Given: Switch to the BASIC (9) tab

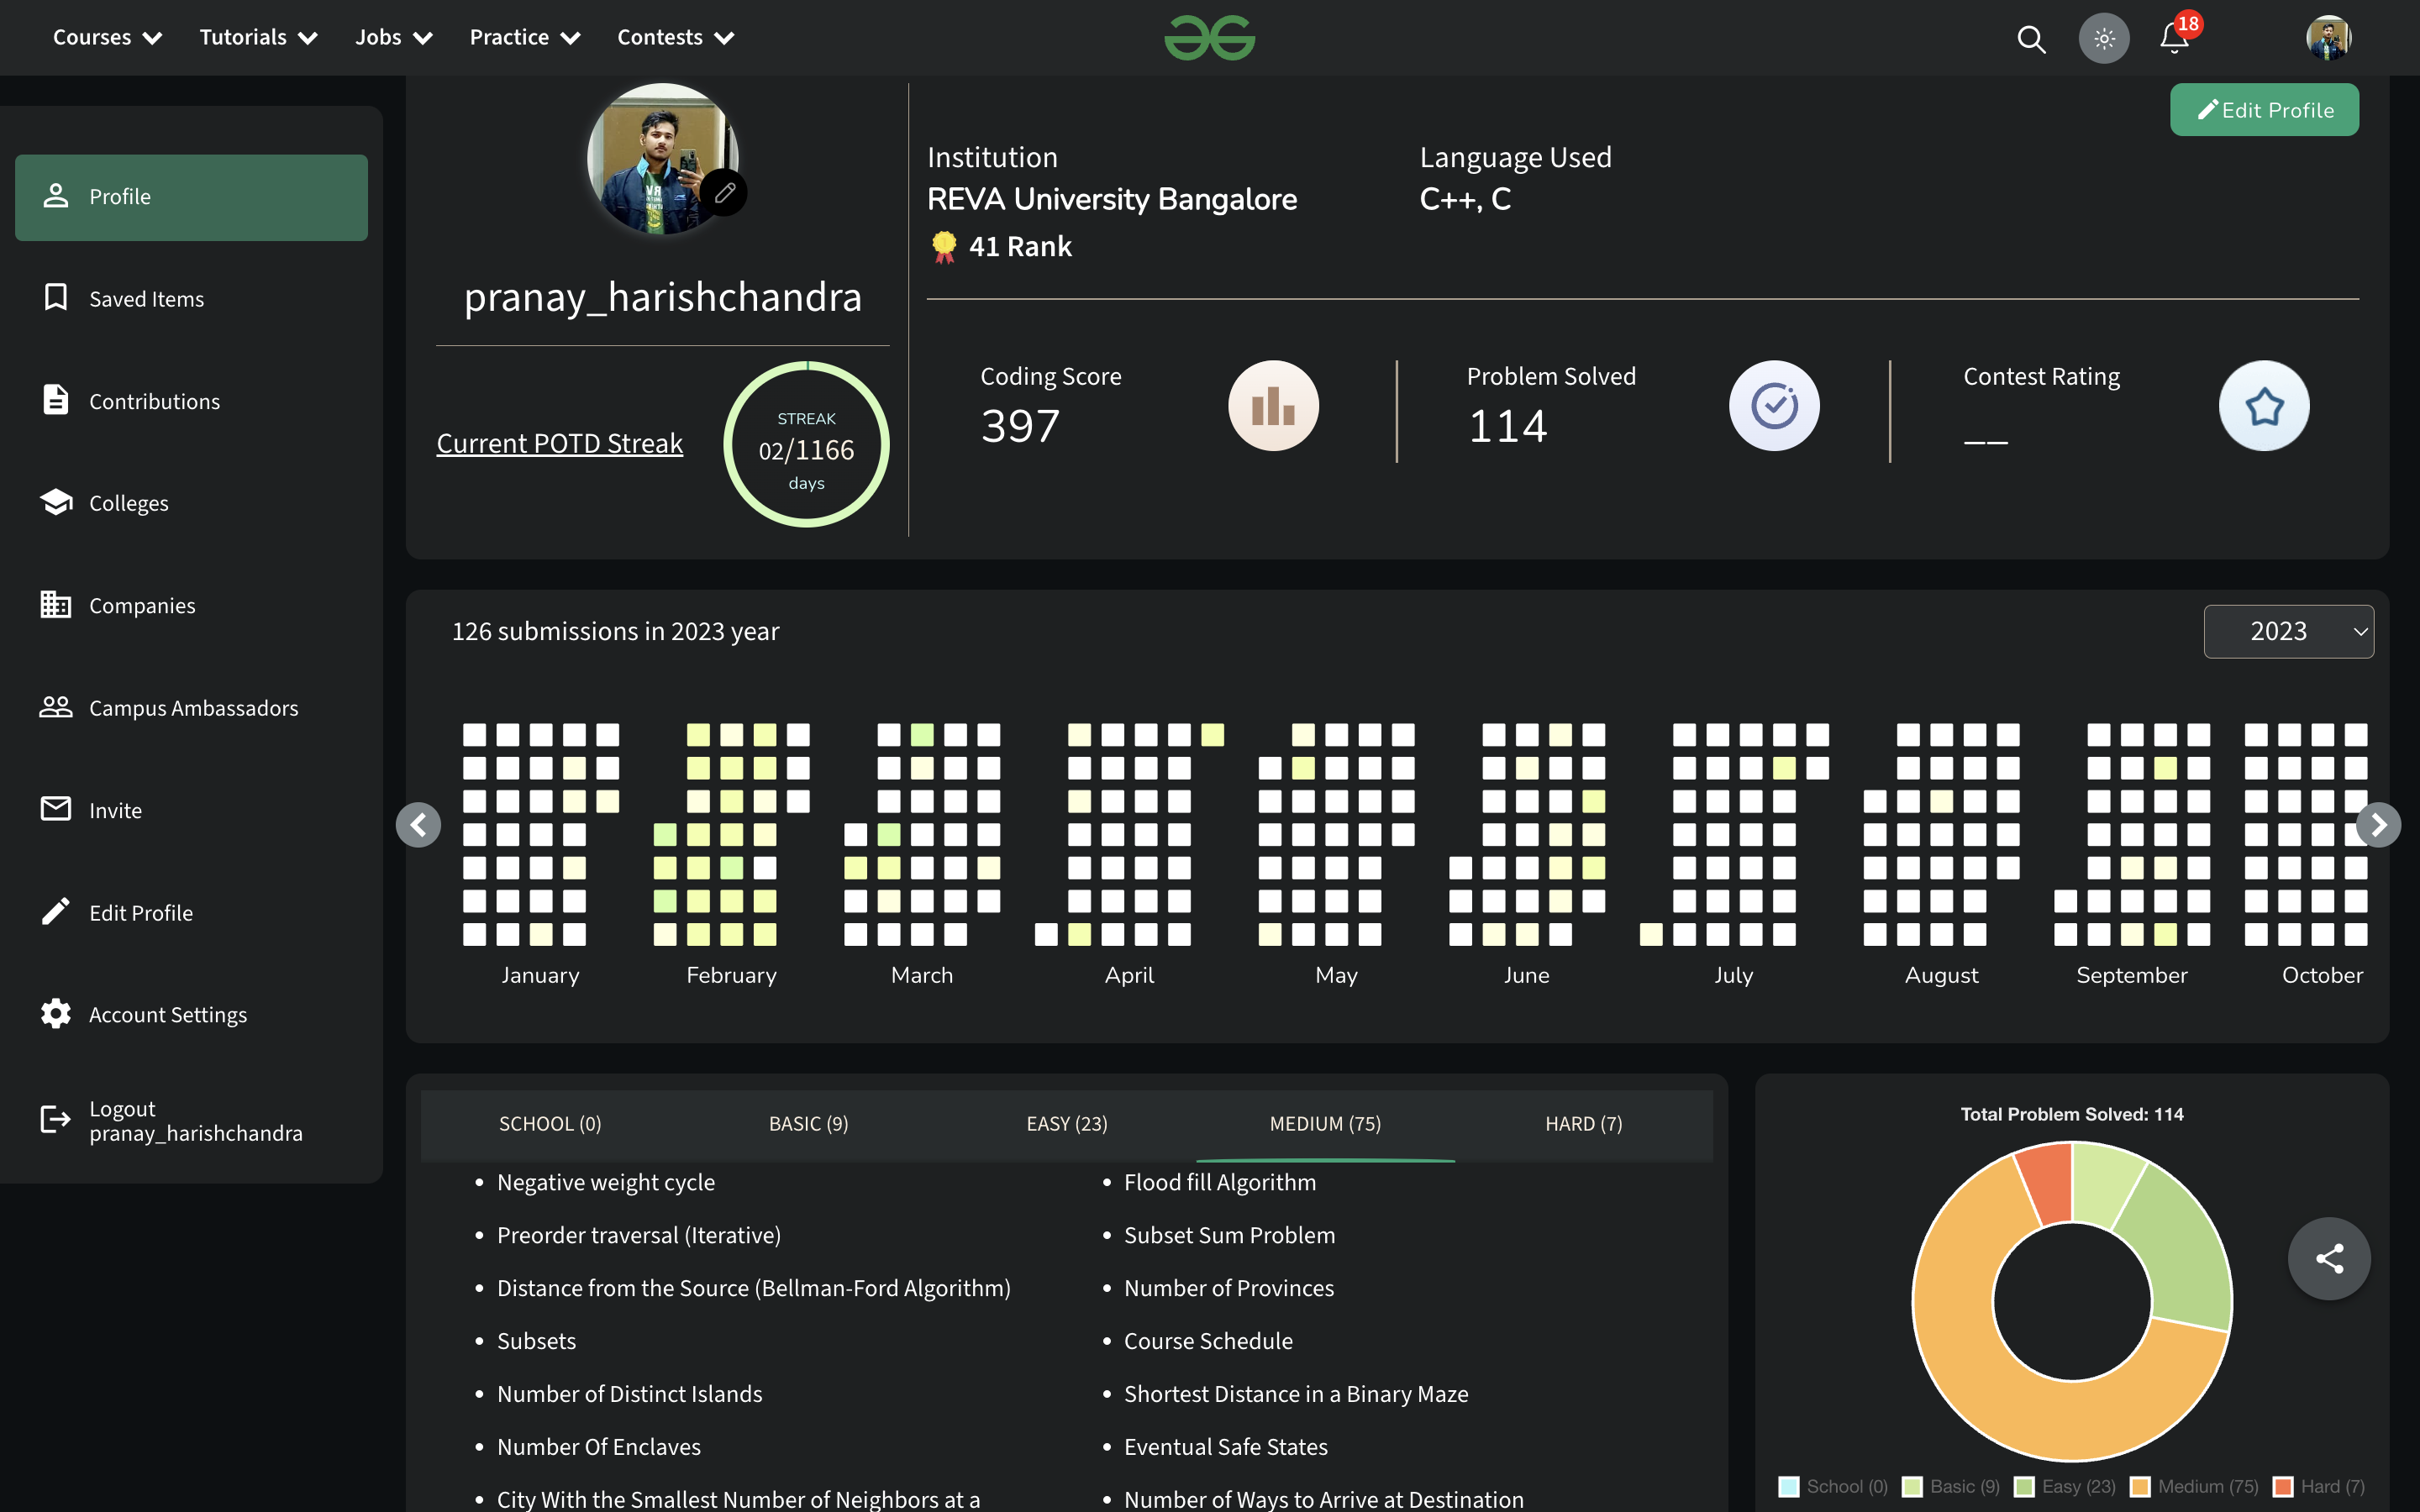Looking at the screenshot, I should (808, 1124).
